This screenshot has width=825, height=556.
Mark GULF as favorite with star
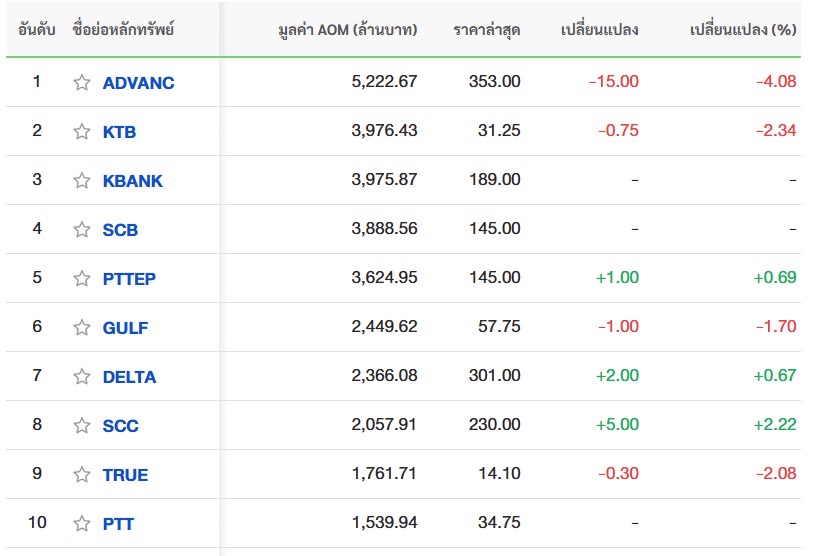82,328
